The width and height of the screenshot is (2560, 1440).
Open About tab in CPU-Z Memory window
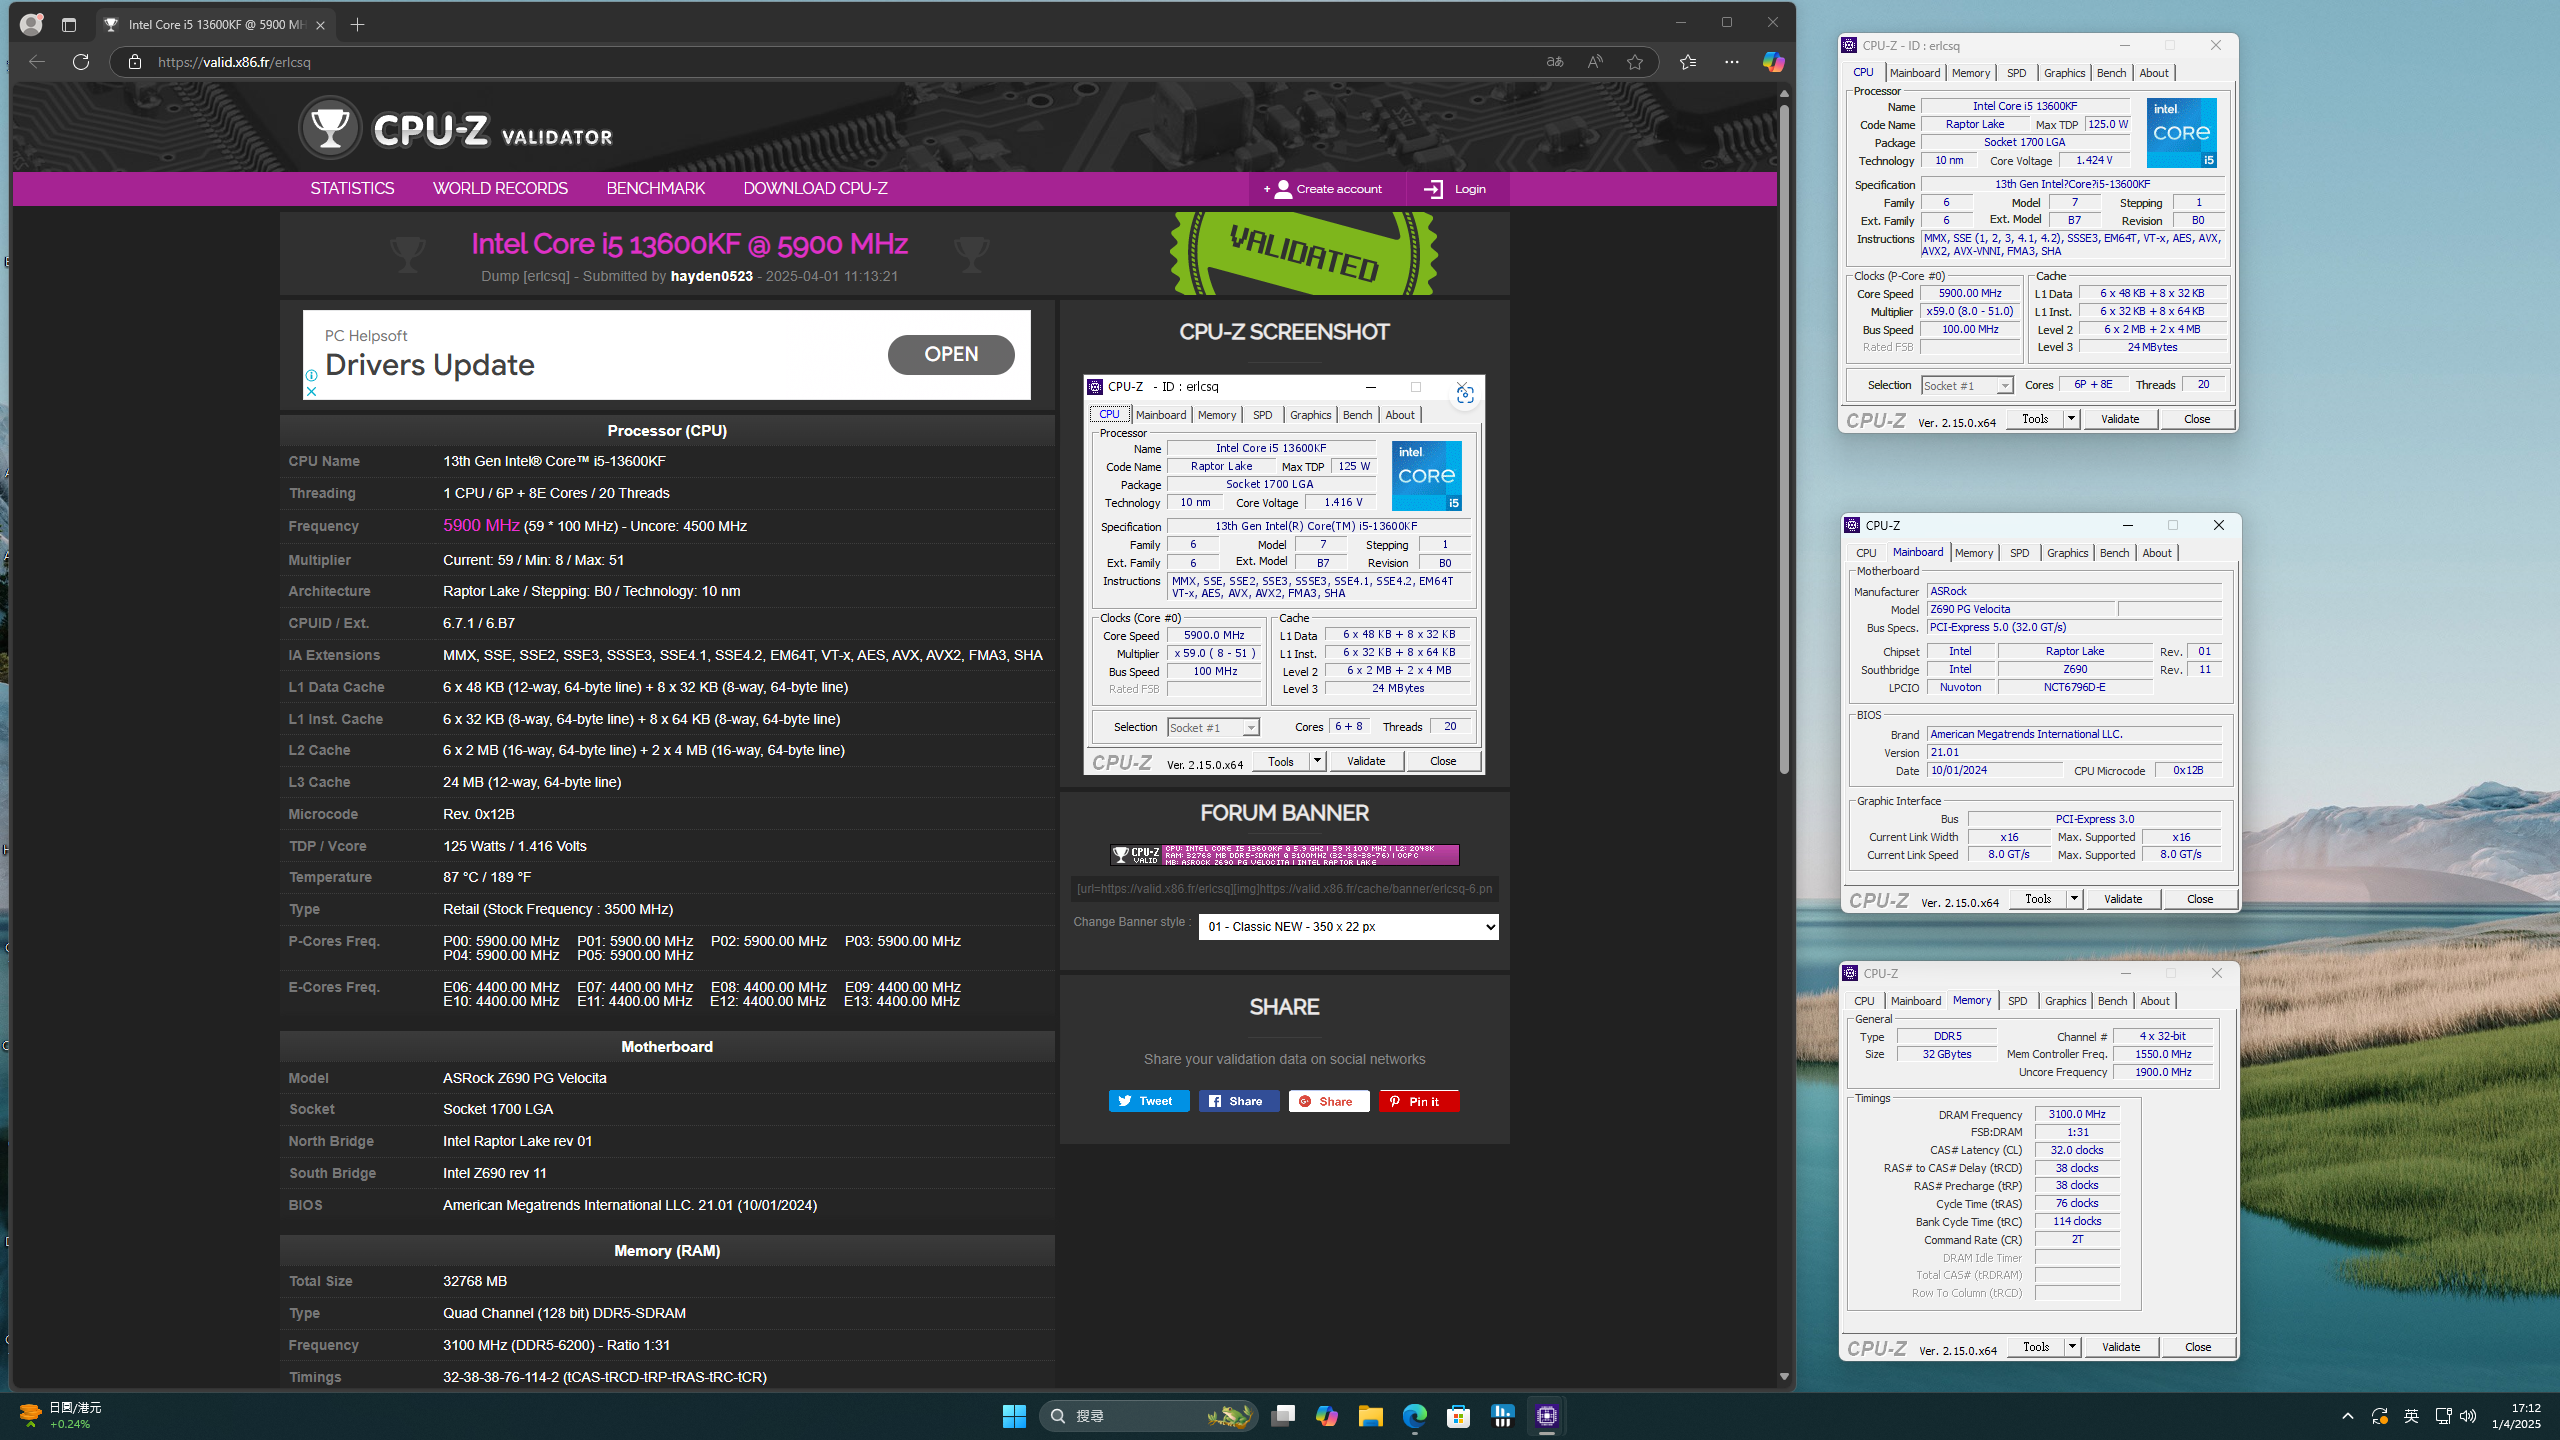click(x=2155, y=1001)
